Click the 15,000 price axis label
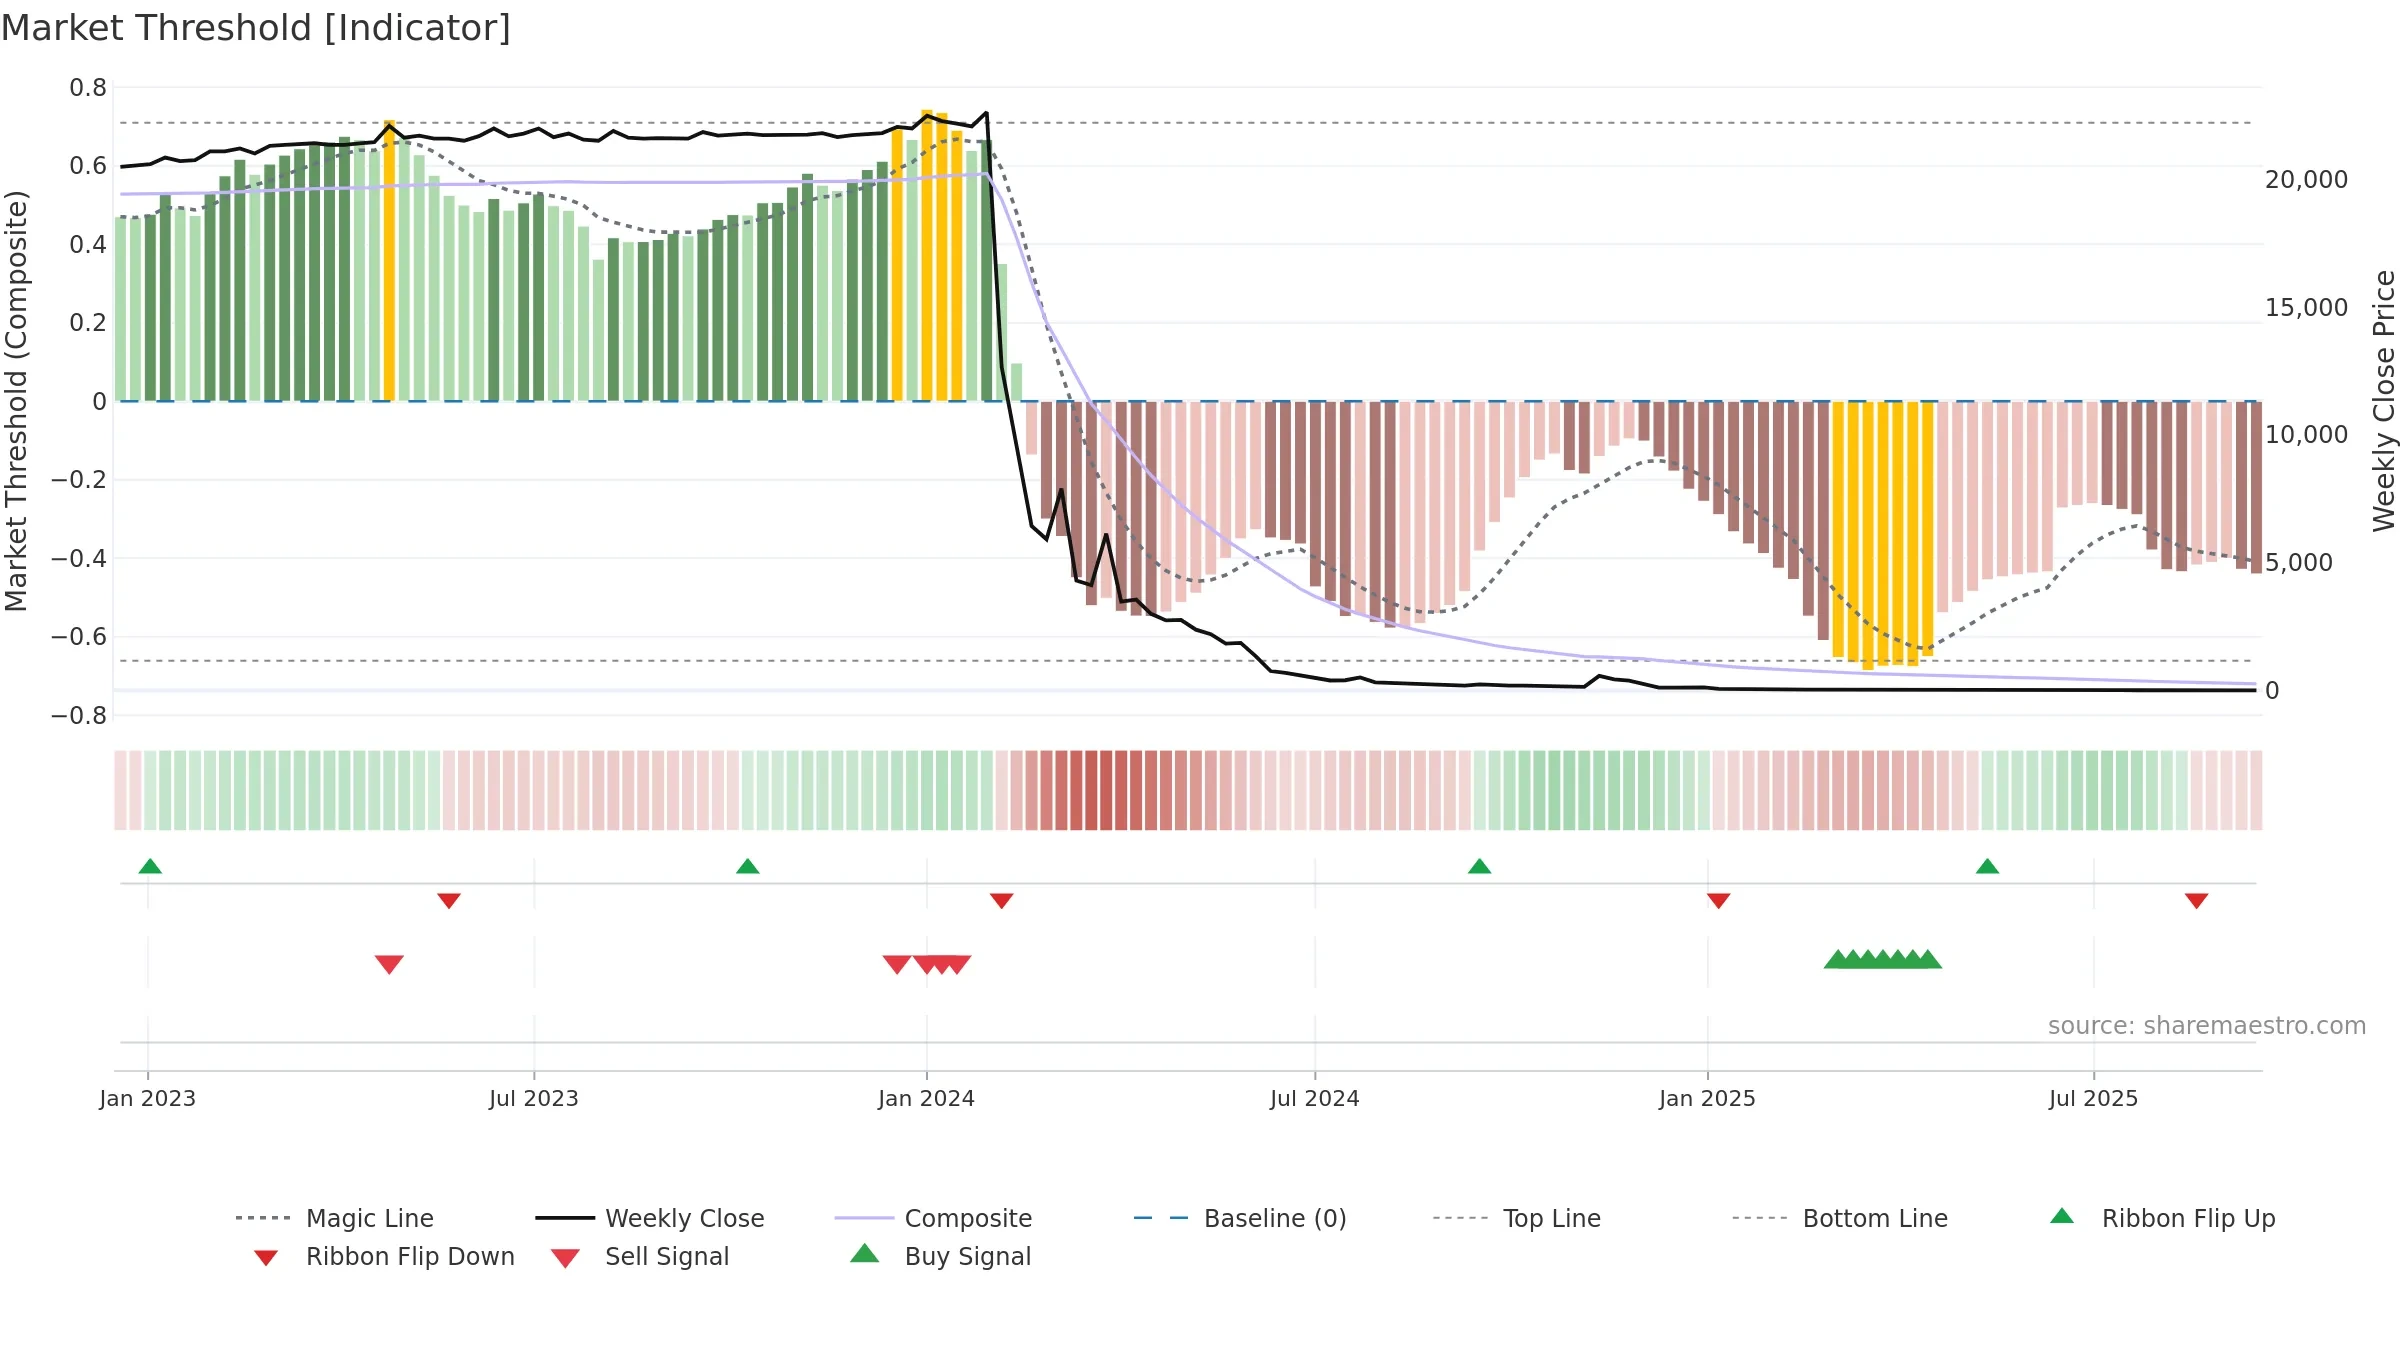This screenshot has height=1350, width=2400. 2307,308
